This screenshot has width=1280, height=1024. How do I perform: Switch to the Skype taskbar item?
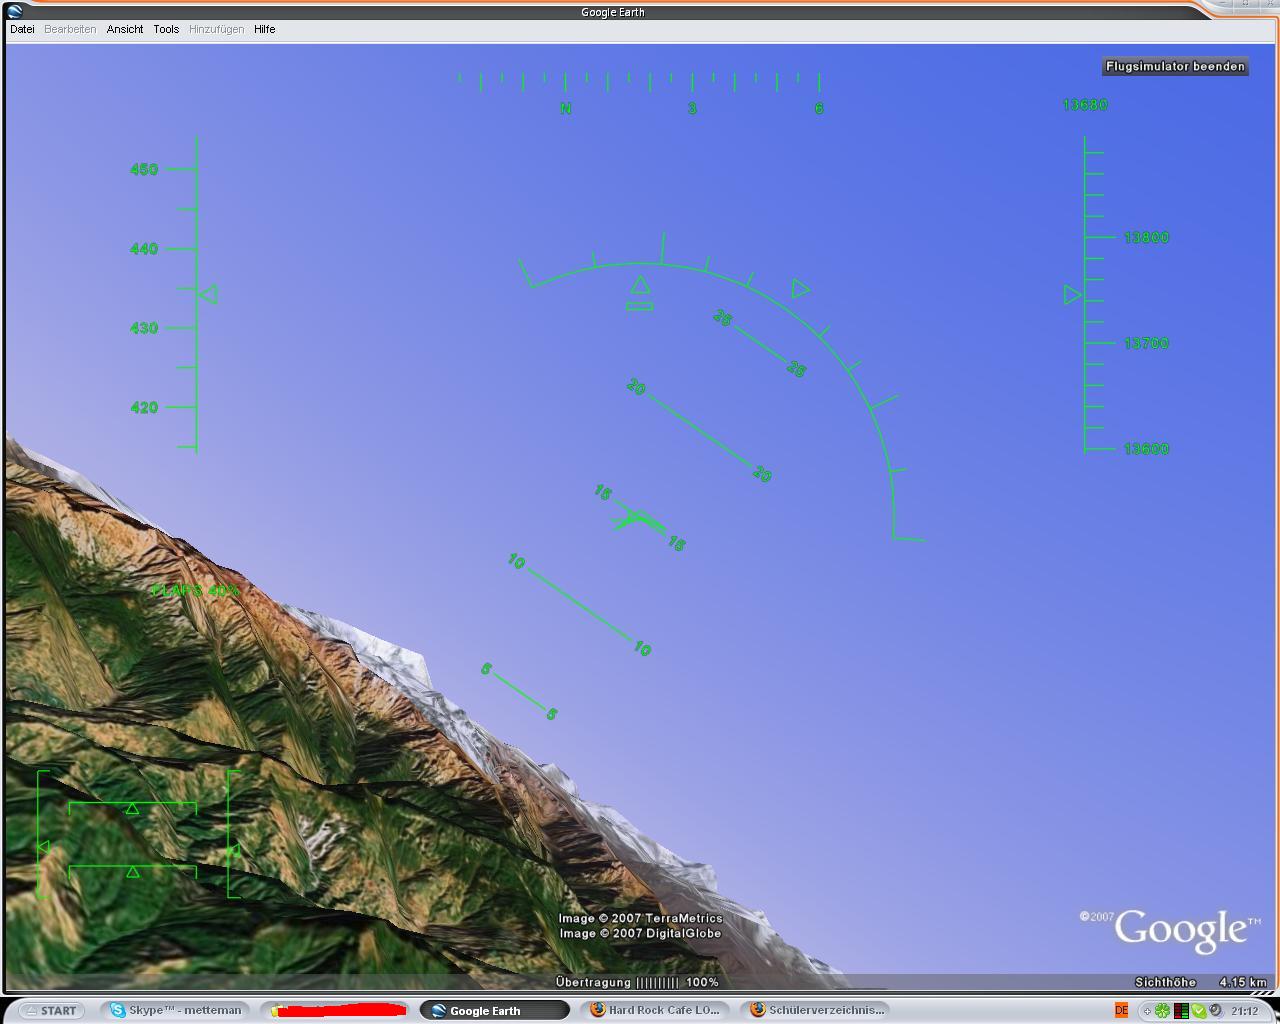(x=177, y=1010)
